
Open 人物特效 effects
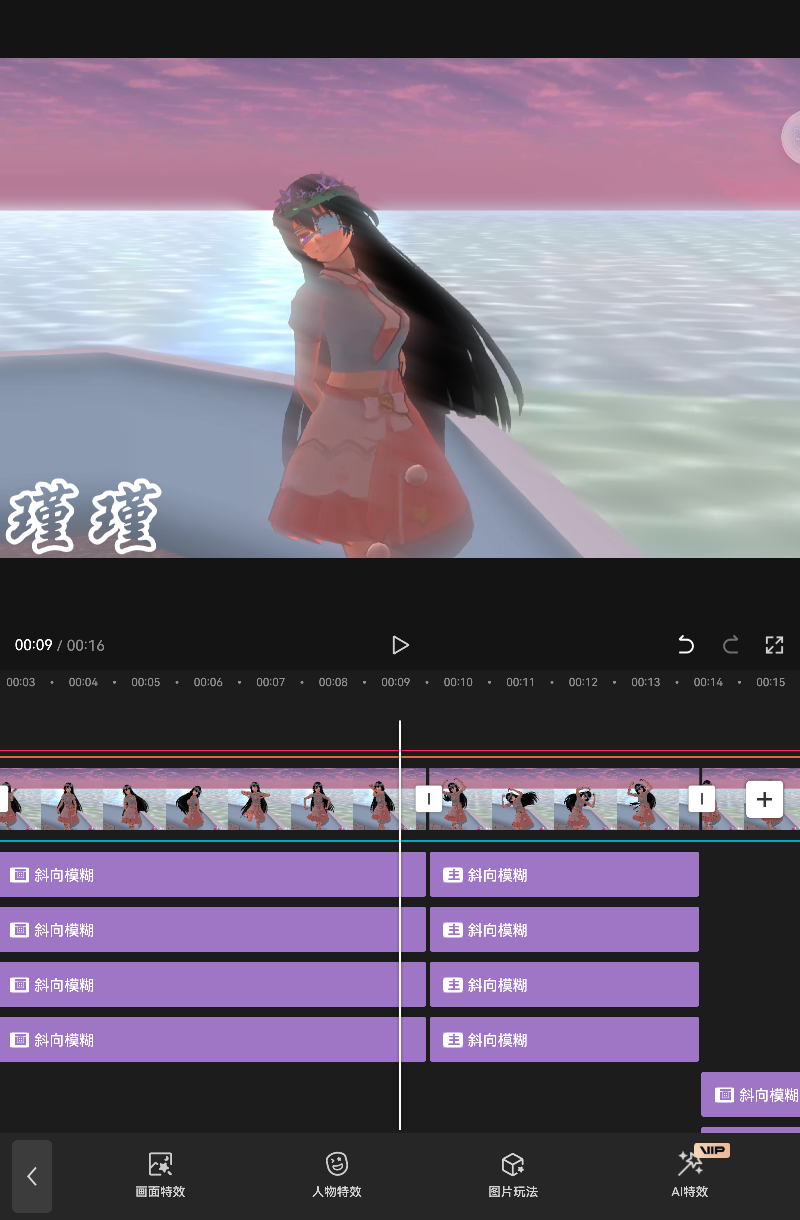point(337,1174)
